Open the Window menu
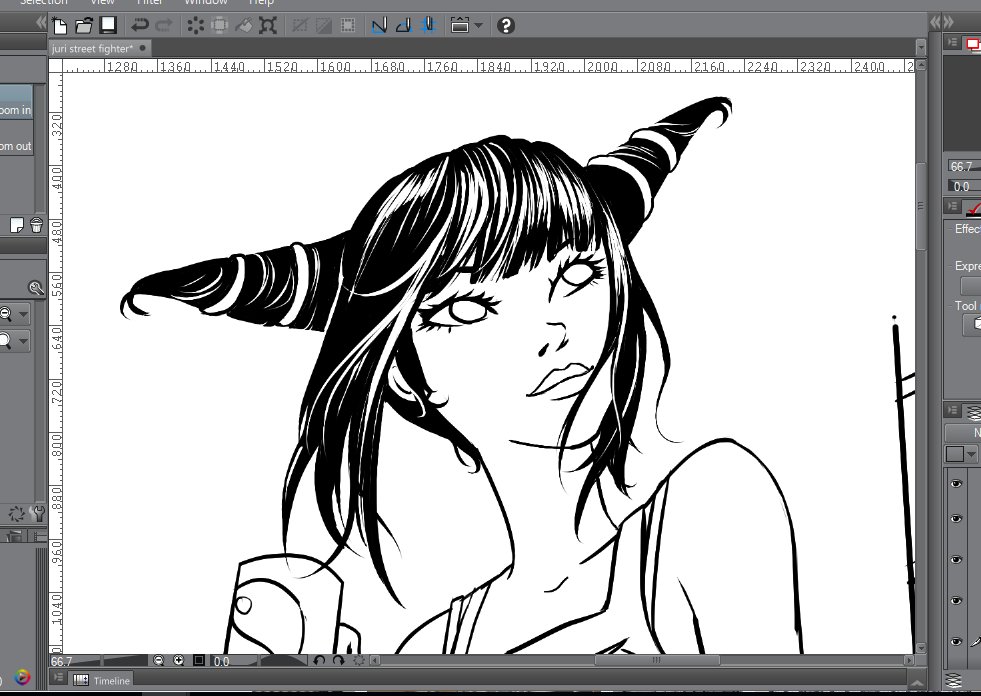 click(206, 3)
